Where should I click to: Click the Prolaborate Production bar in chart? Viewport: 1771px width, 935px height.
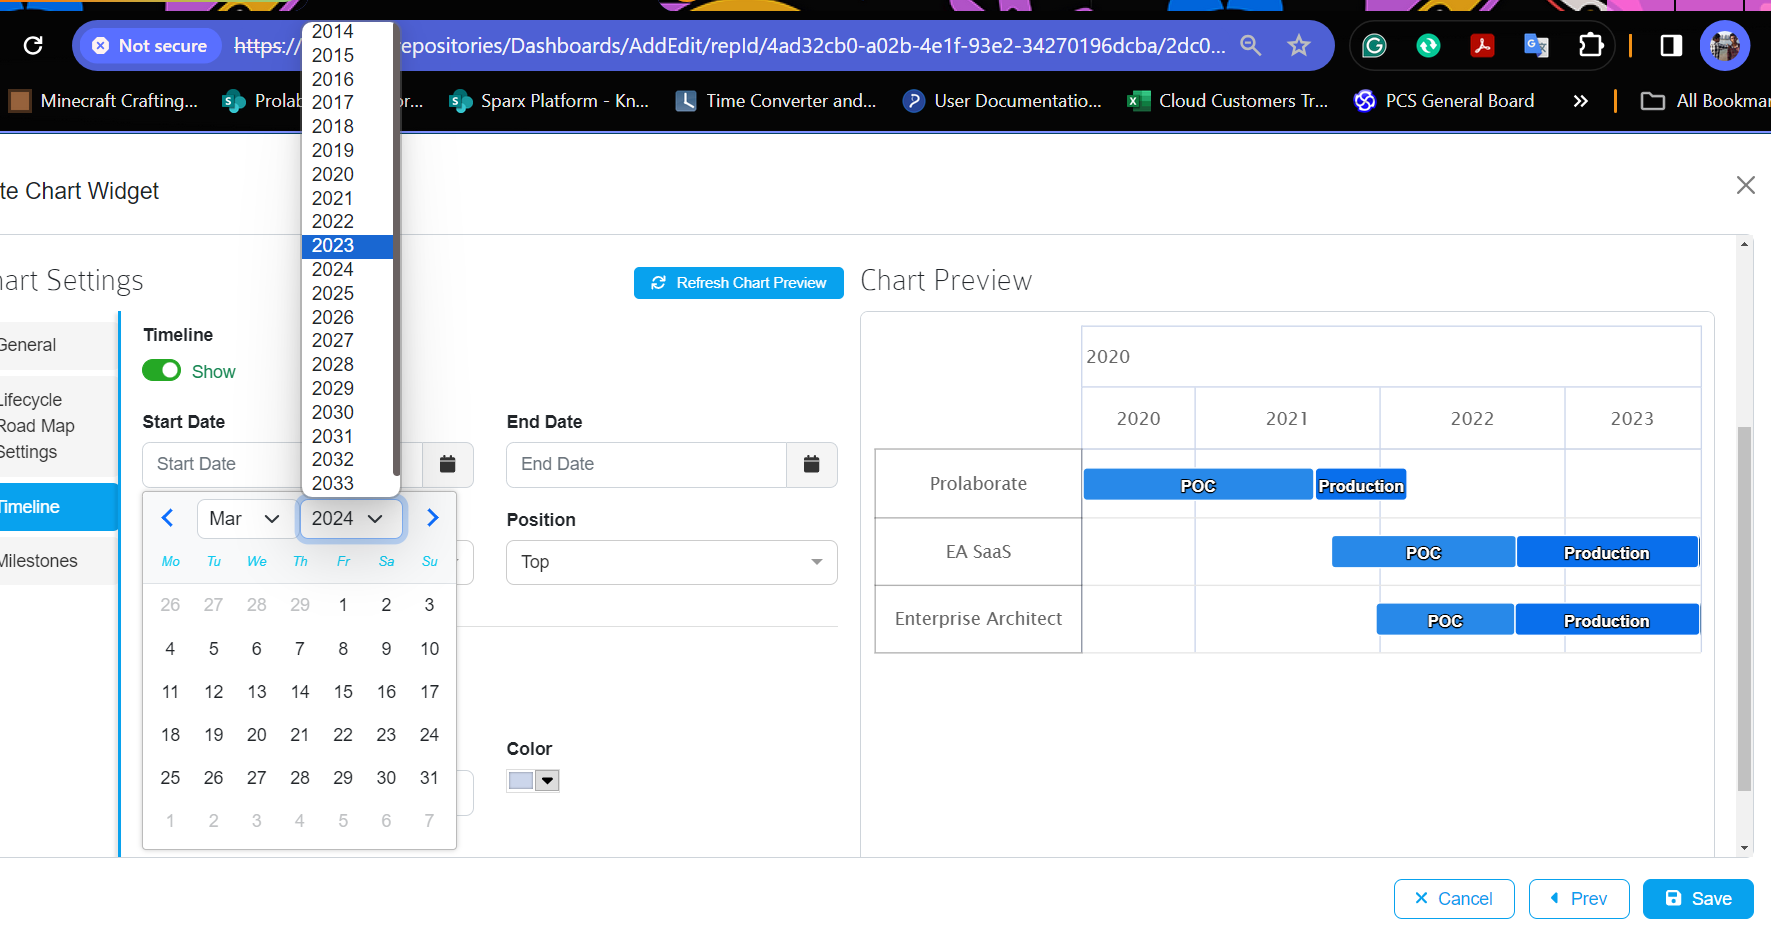pos(1361,485)
